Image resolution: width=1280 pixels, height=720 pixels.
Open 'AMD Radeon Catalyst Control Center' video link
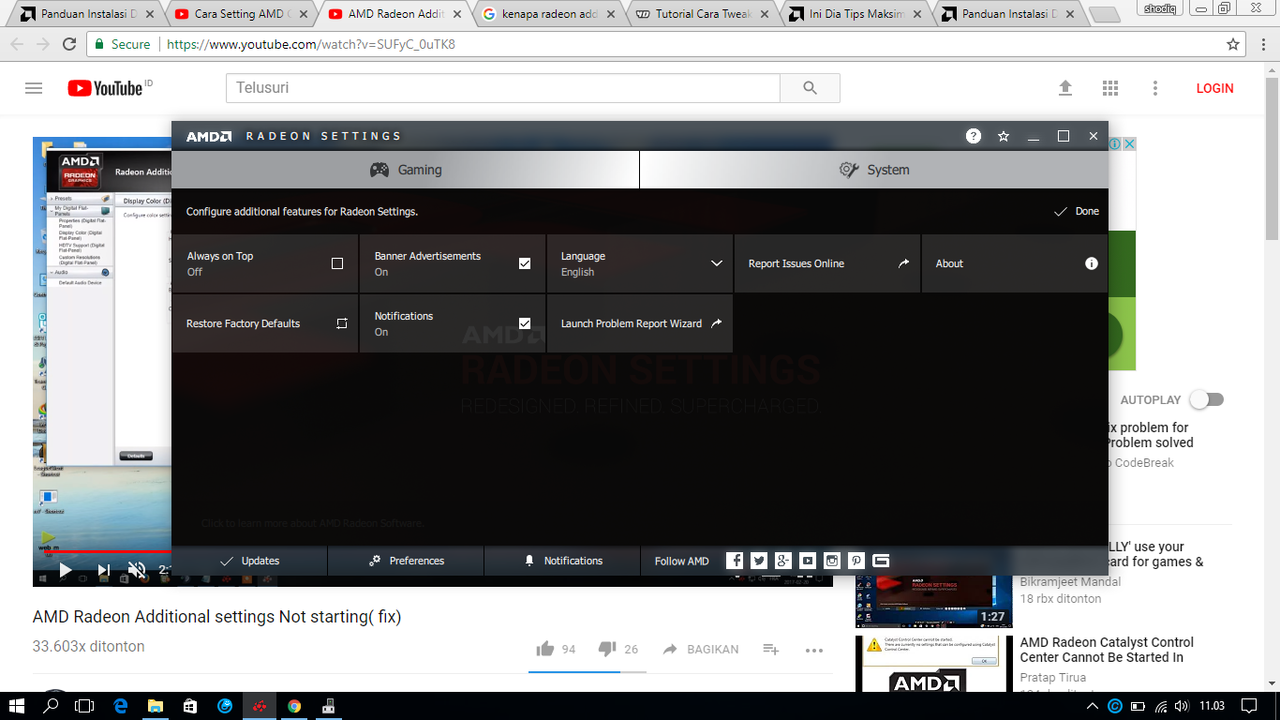tap(1107, 650)
